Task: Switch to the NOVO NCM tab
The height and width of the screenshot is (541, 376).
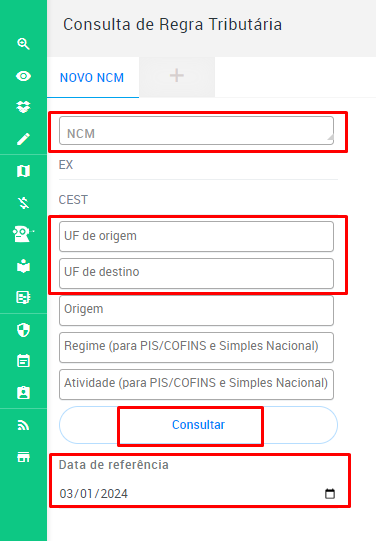Action: tap(92, 78)
